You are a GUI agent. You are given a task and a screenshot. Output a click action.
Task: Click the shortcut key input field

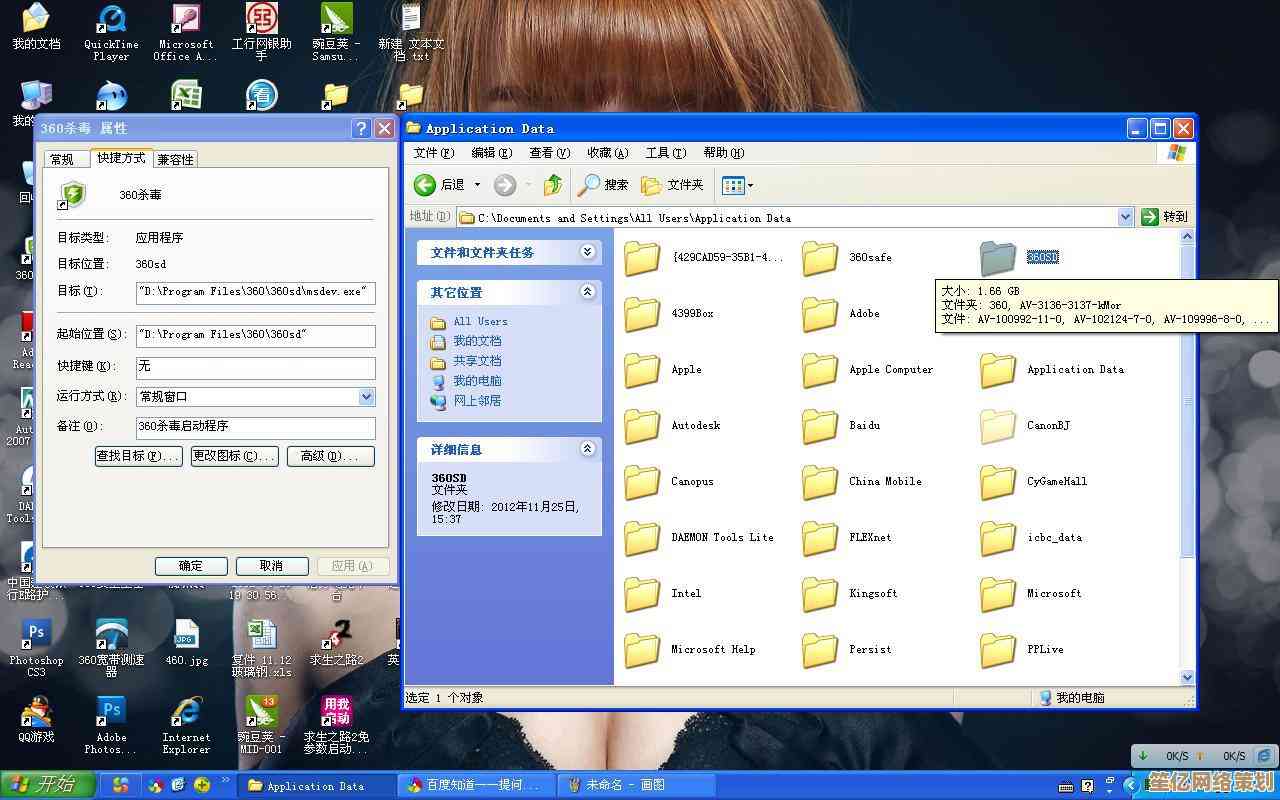255,367
